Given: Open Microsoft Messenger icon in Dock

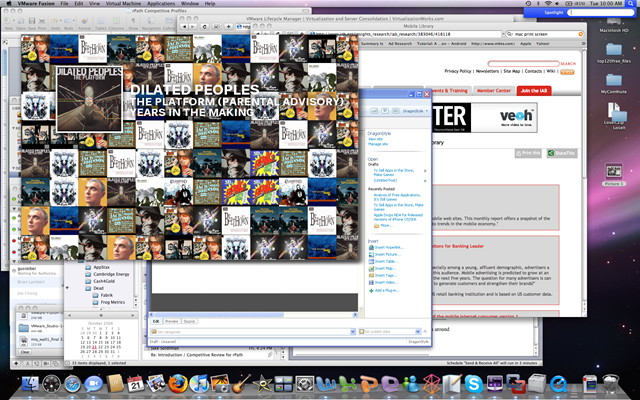Looking at the screenshot, I should (411, 384).
